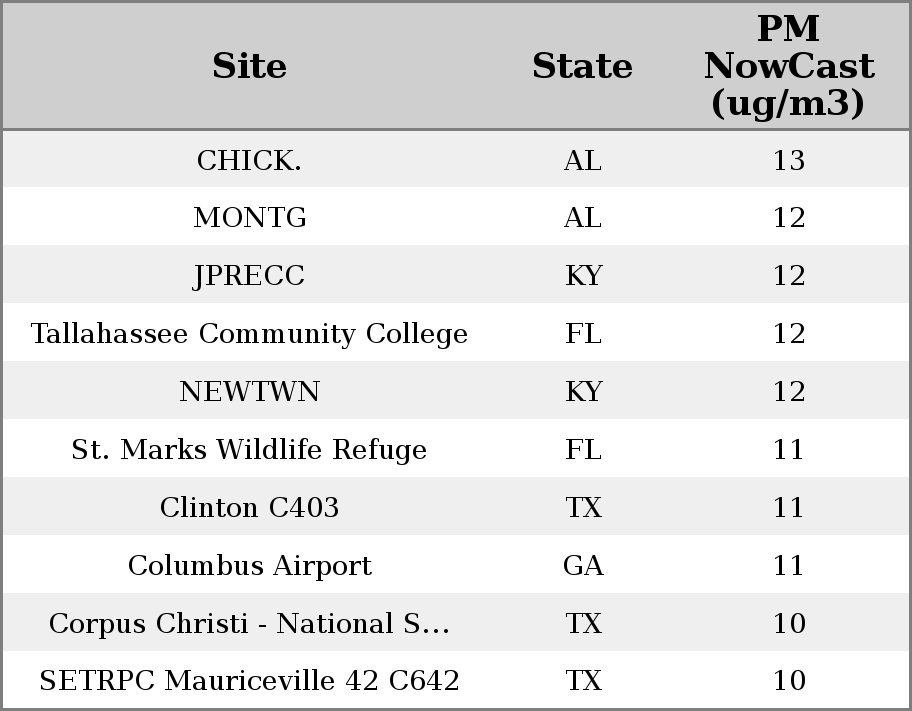Image resolution: width=912 pixels, height=711 pixels.
Task: Click St. Marks Wildlife Refuge row
Action: 249,450
